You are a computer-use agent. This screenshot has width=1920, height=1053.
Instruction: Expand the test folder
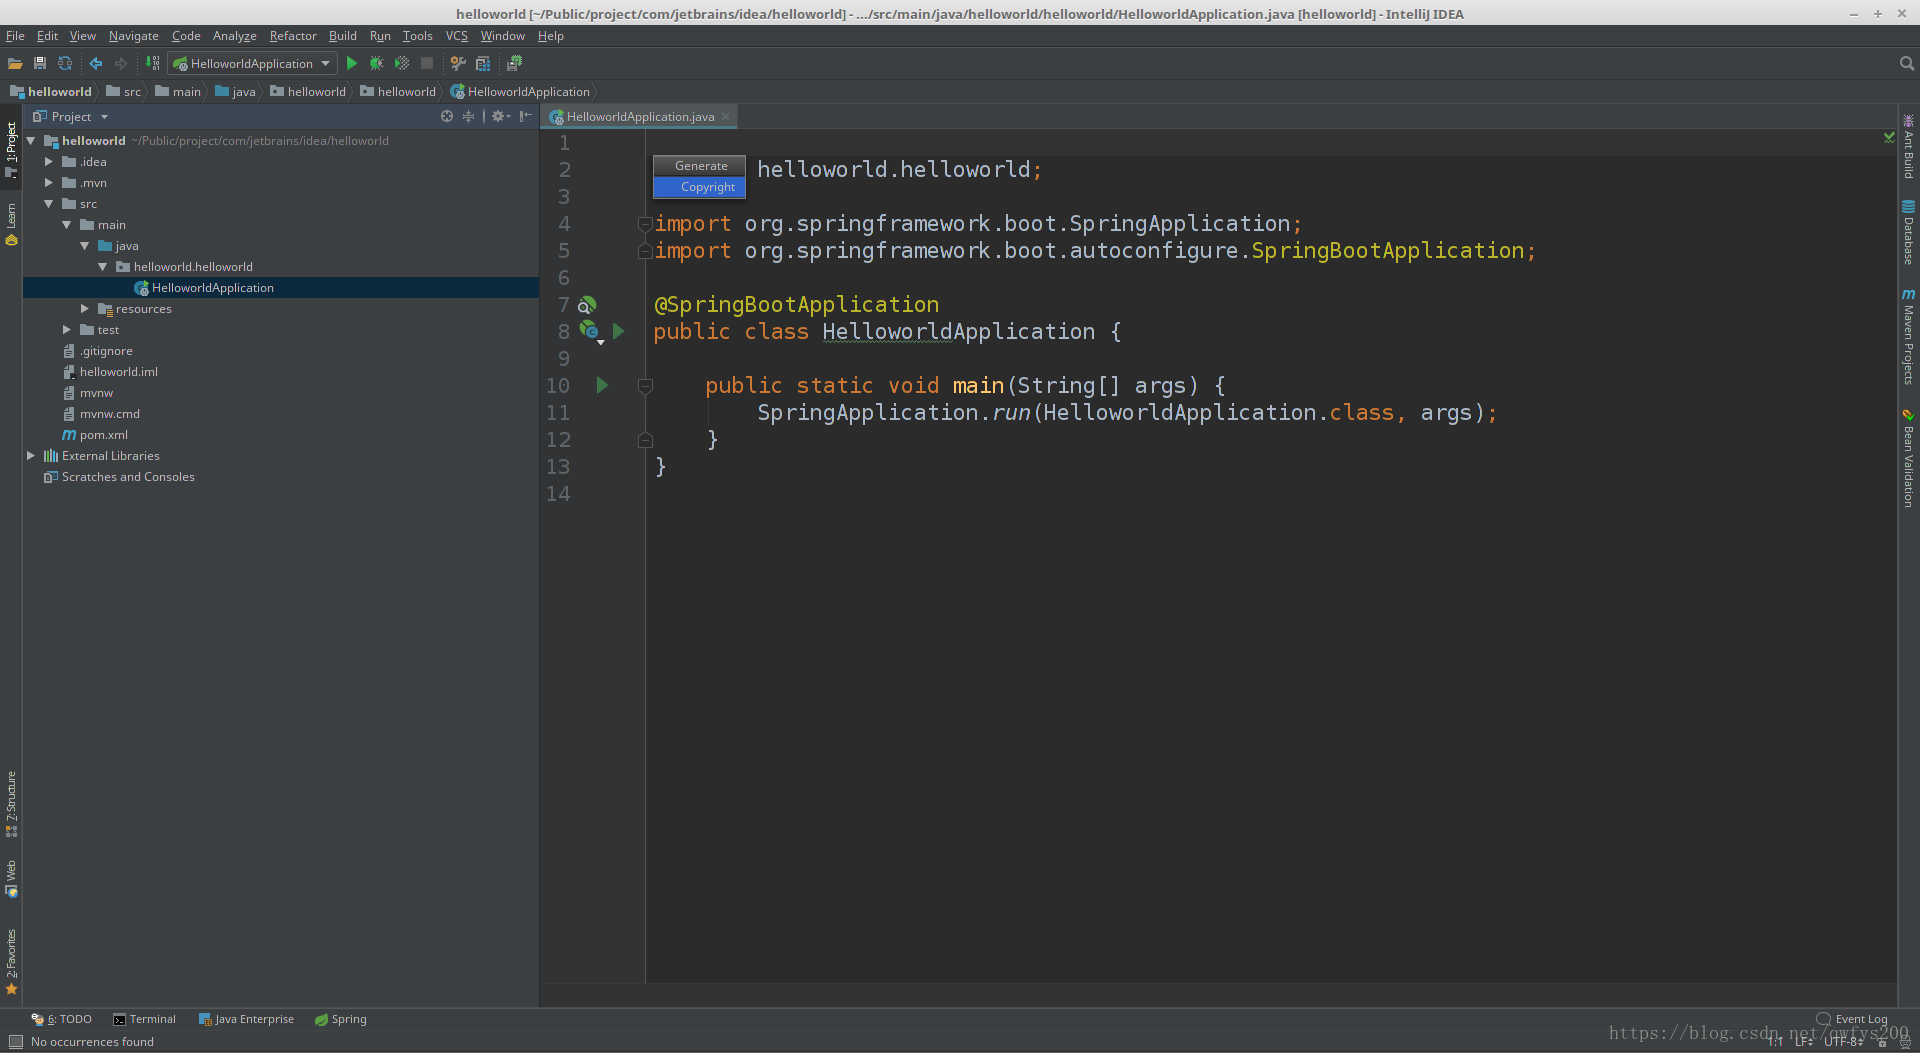tap(67, 329)
